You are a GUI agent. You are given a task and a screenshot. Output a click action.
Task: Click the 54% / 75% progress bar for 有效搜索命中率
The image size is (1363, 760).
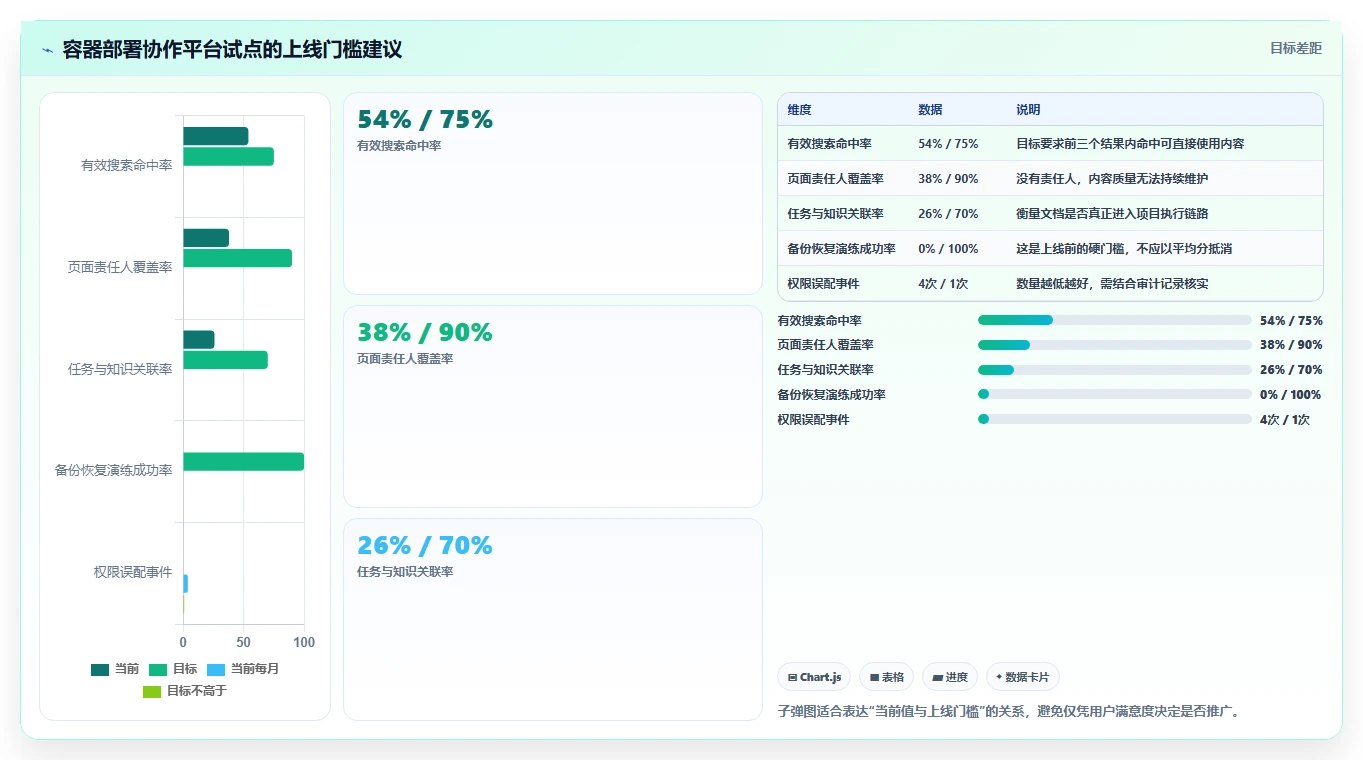1114,320
